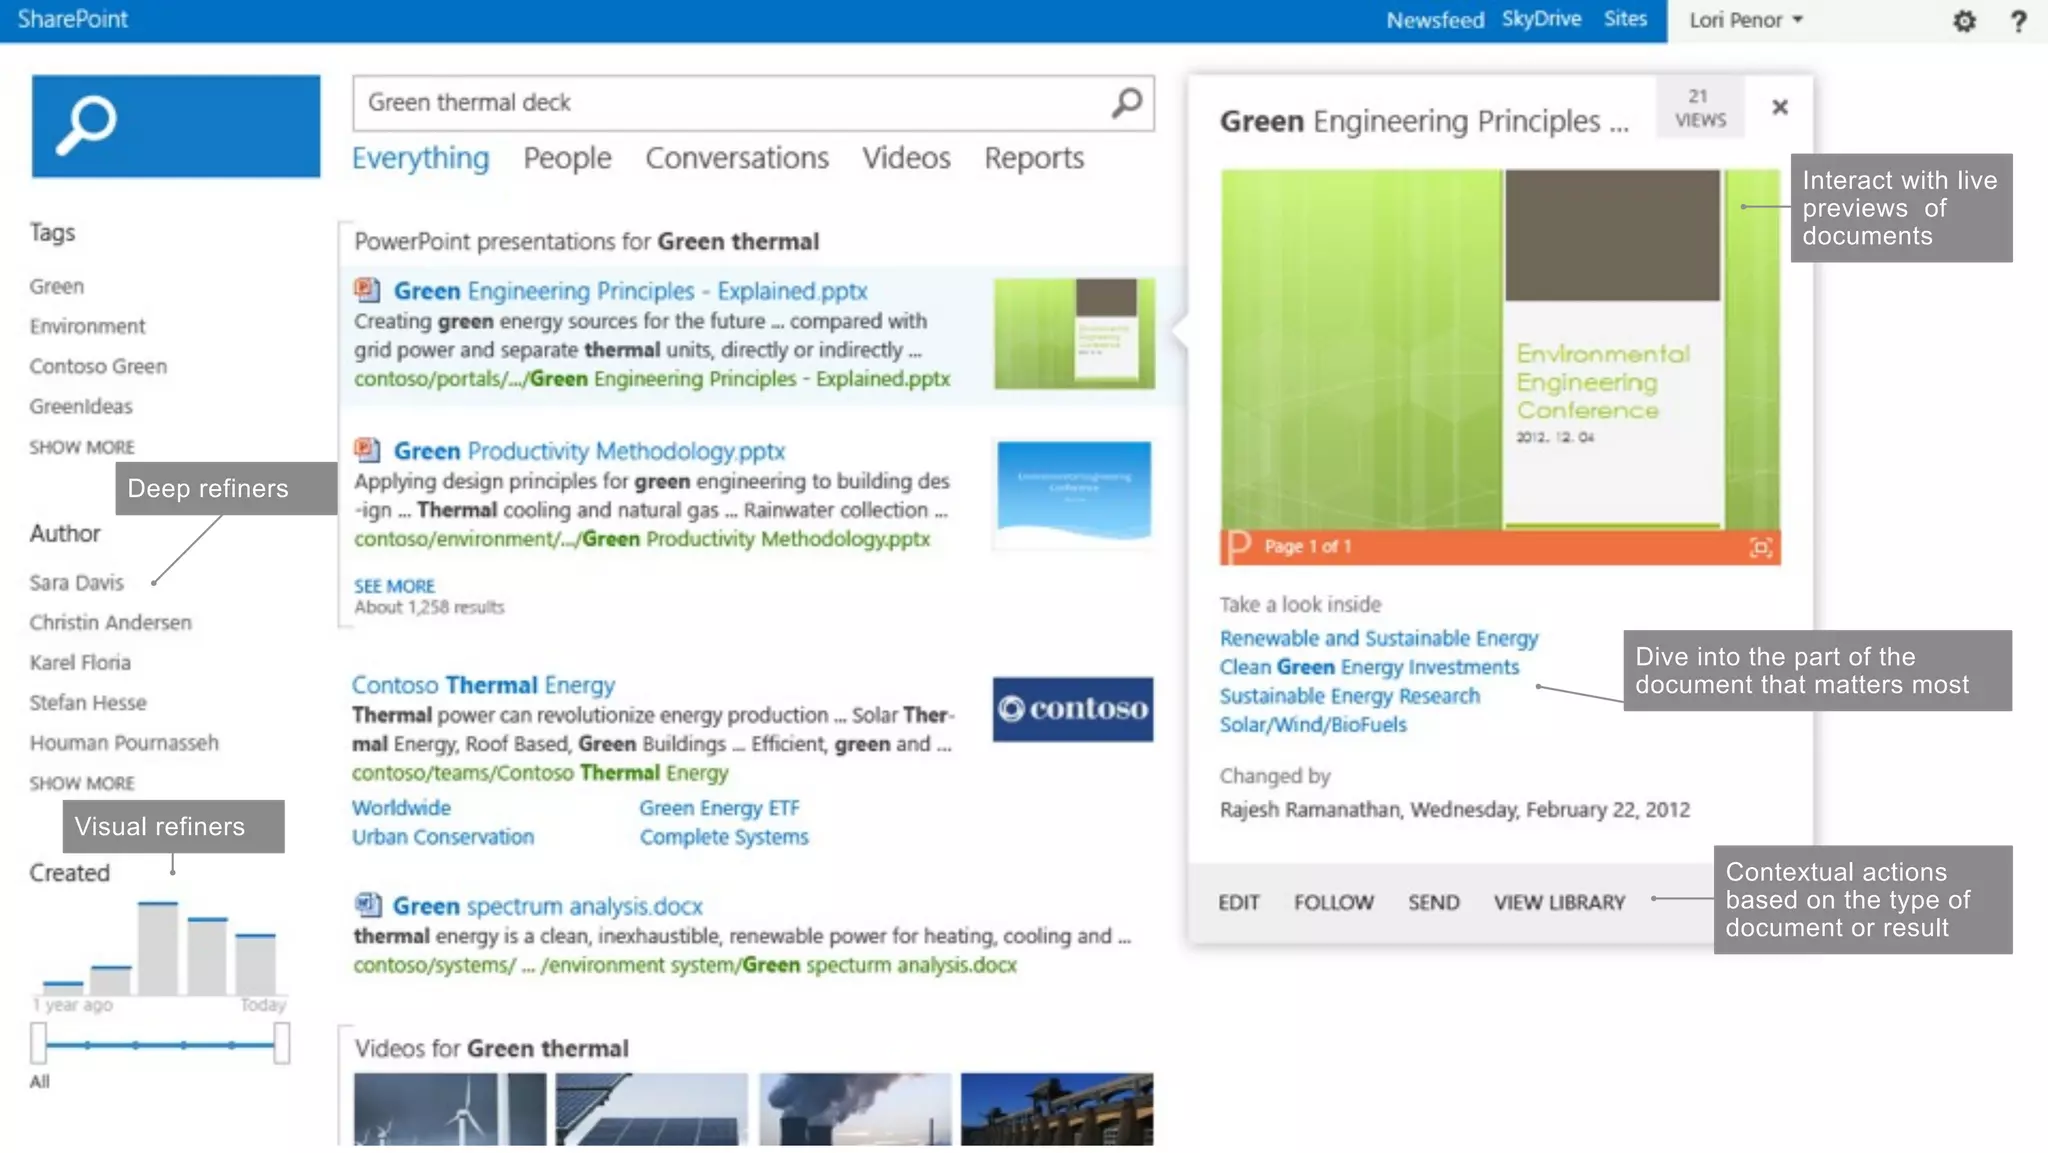The width and height of the screenshot is (2048, 1153).
Task: Filter by author Stefan Hesse
Action: point(88,702)
